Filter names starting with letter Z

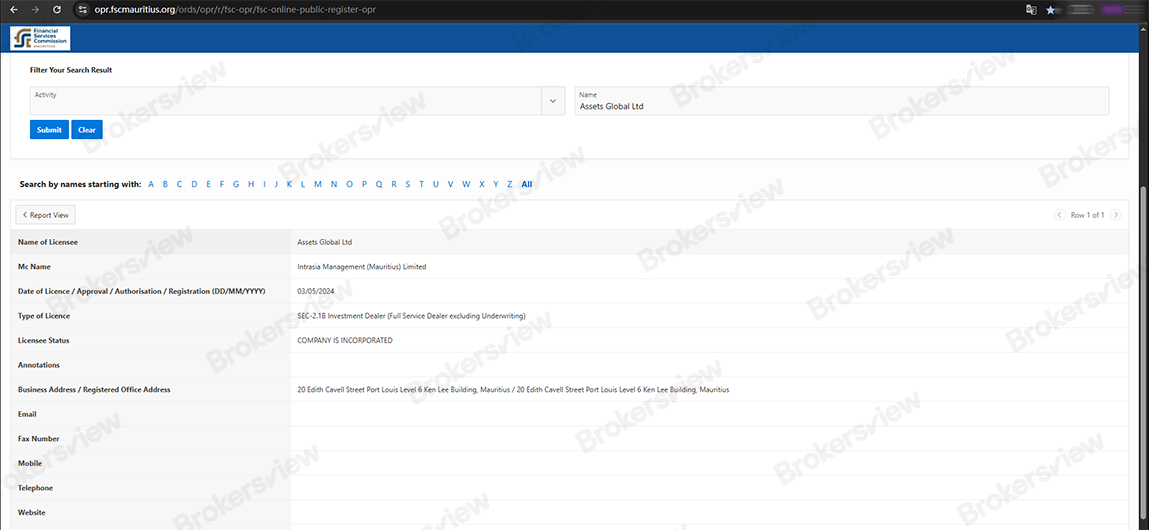point(510,184)
